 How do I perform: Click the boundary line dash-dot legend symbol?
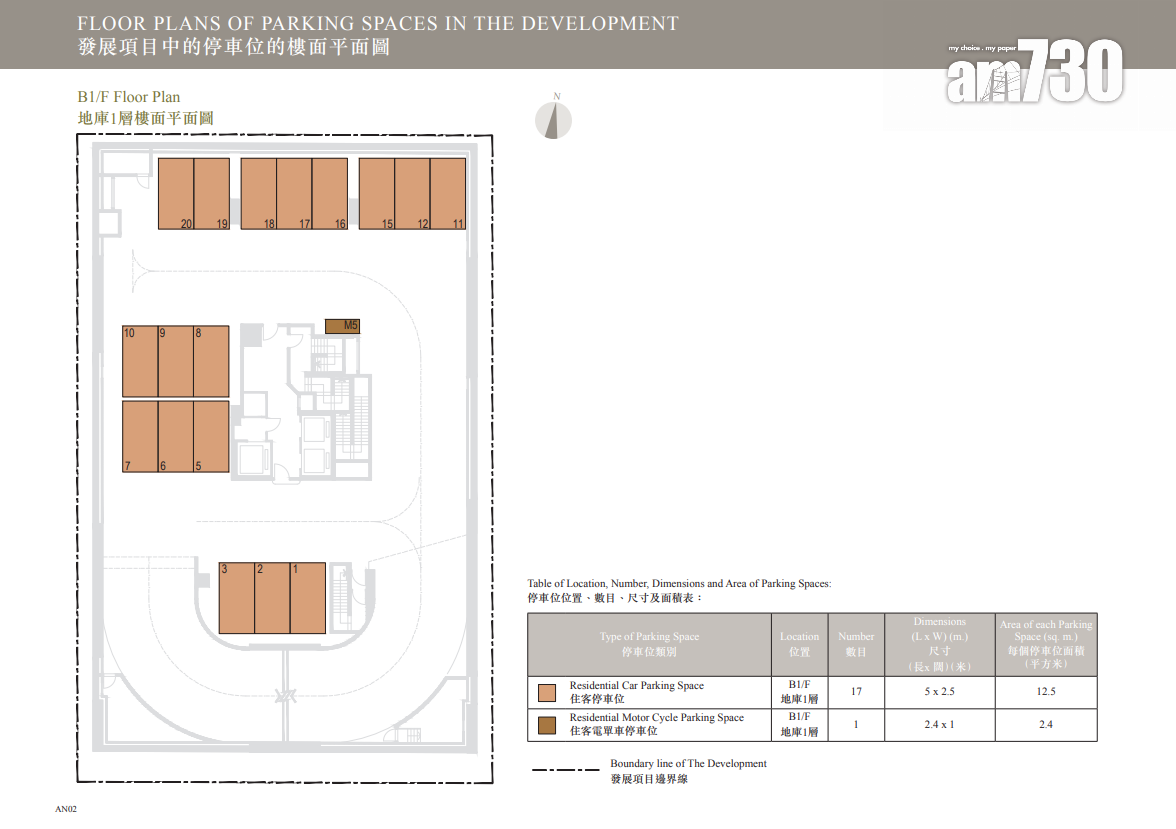[x=564, y=771]
